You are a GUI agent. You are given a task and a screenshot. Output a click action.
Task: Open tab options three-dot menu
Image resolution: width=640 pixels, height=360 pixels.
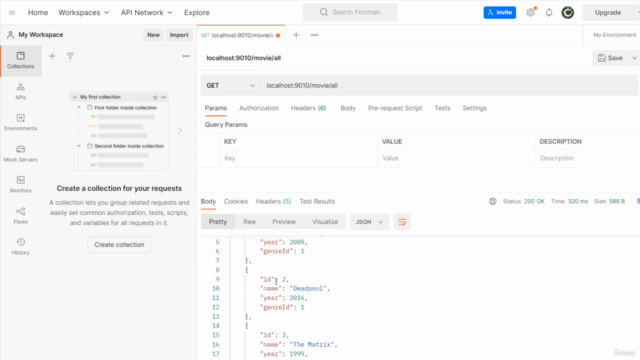coord(314,35)
